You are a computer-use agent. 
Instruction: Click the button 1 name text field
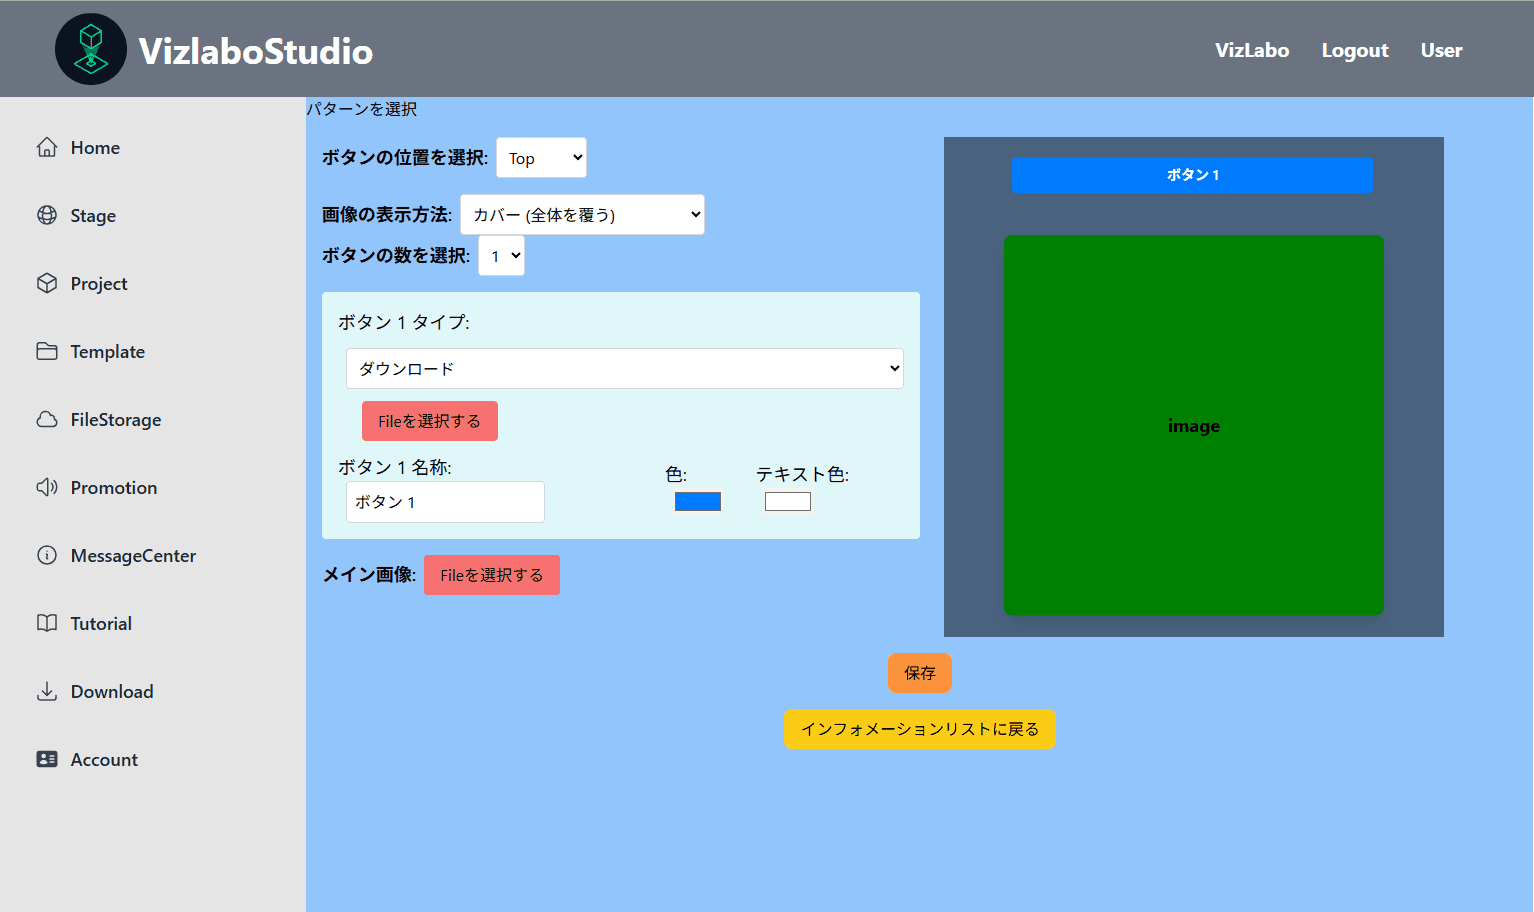(x=445, y=502)
